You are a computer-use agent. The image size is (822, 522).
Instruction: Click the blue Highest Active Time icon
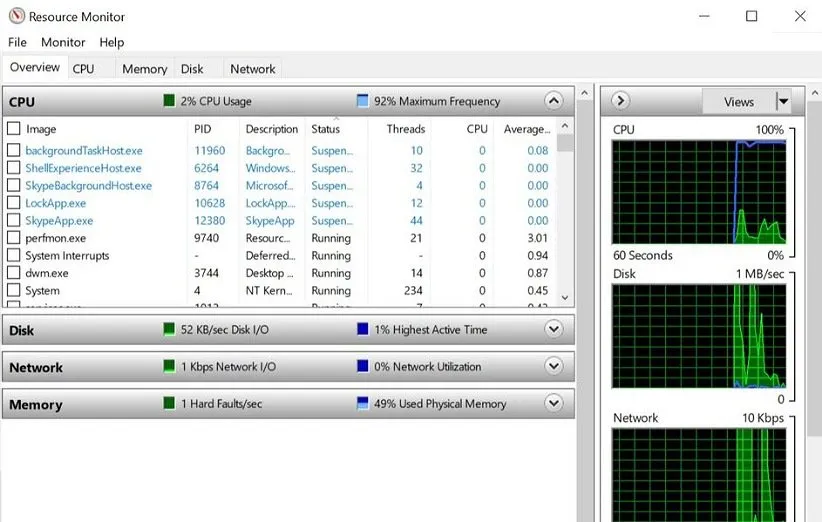363,329
